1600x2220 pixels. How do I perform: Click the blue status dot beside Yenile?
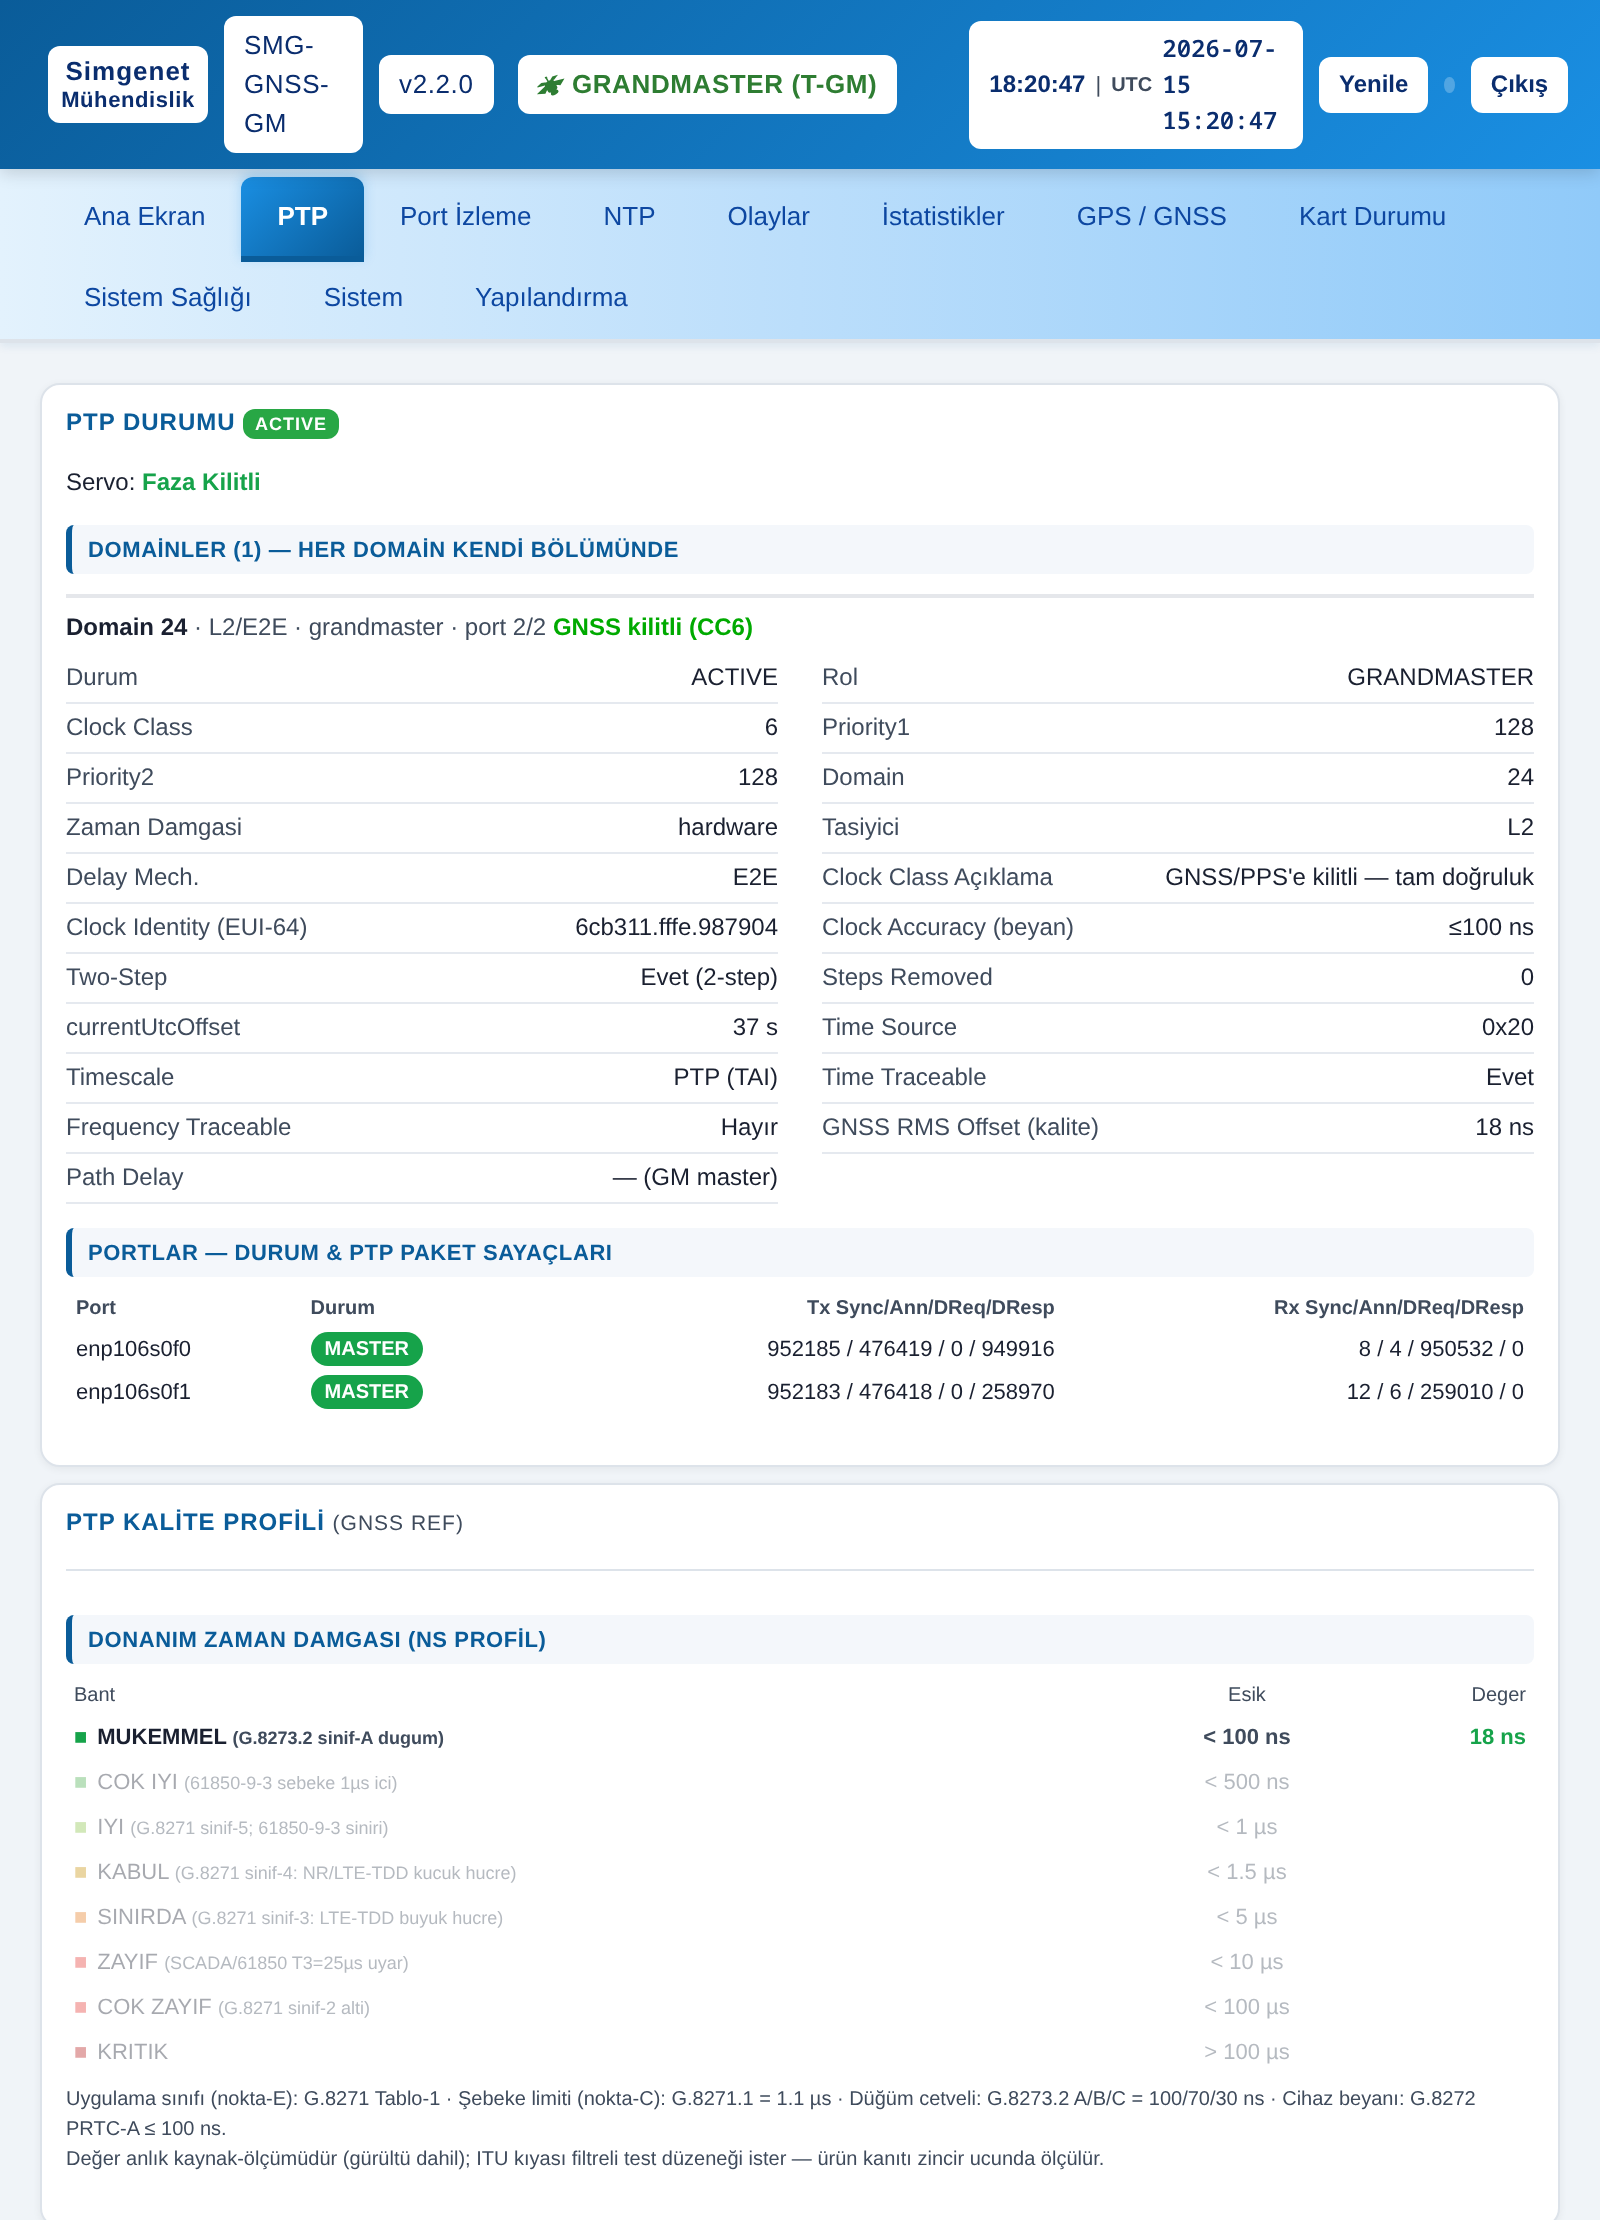coord(1449,85)
